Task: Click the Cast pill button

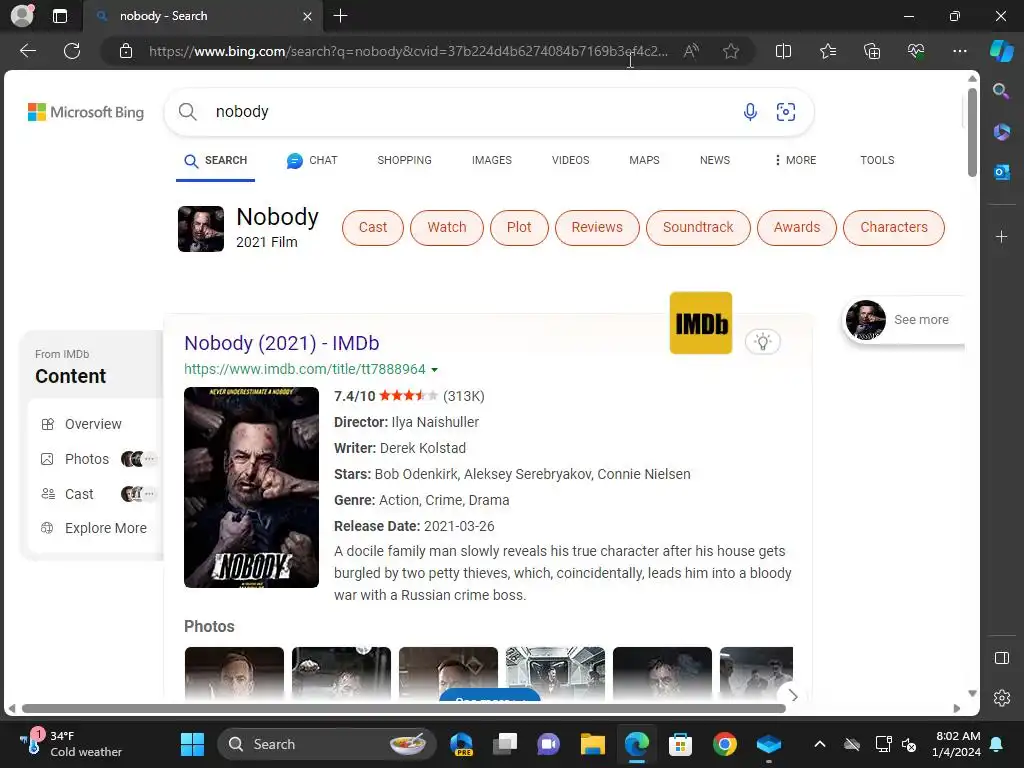Action: pos(373,227)
